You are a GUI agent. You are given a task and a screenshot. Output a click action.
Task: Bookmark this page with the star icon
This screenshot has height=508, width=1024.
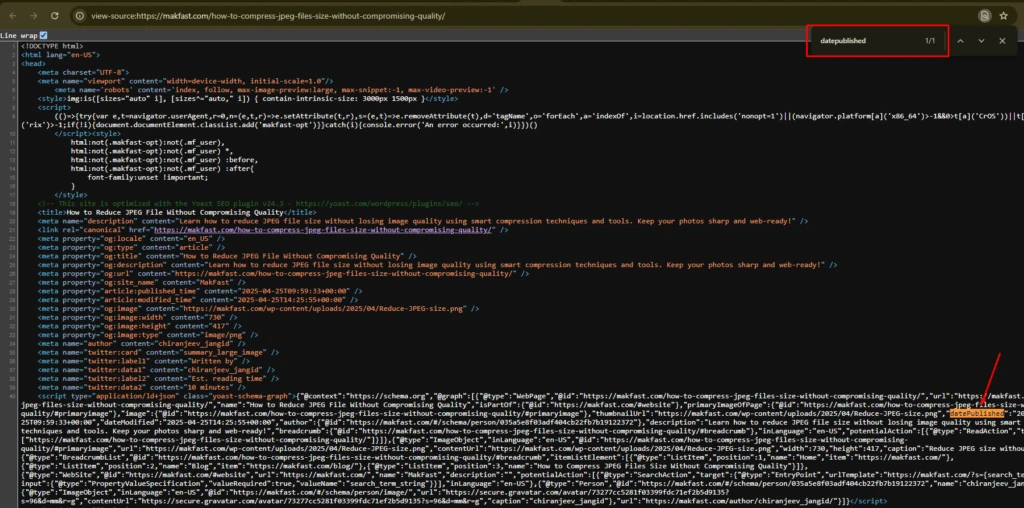click(x=1004, y=16)
